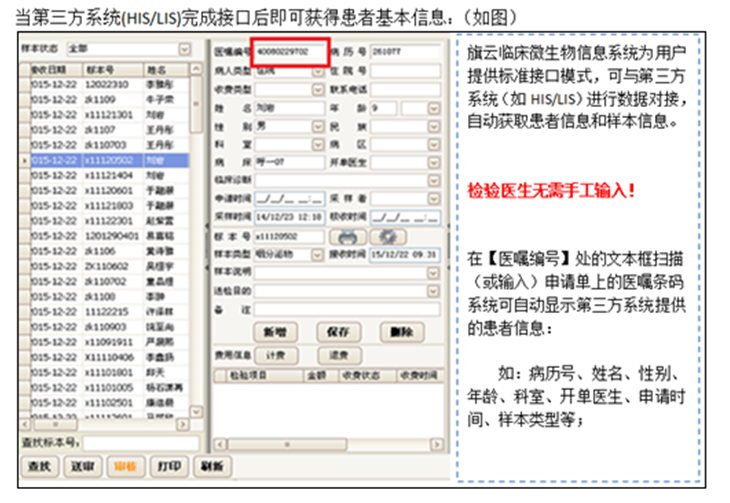
Task: Click the 保存 button
Action: 332,331
